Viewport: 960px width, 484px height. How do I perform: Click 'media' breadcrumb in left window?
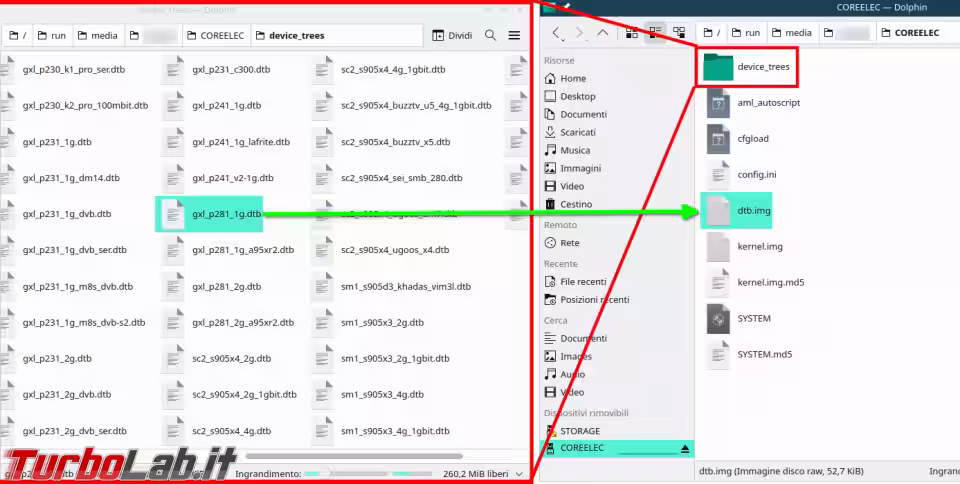(x=98, y=35)
